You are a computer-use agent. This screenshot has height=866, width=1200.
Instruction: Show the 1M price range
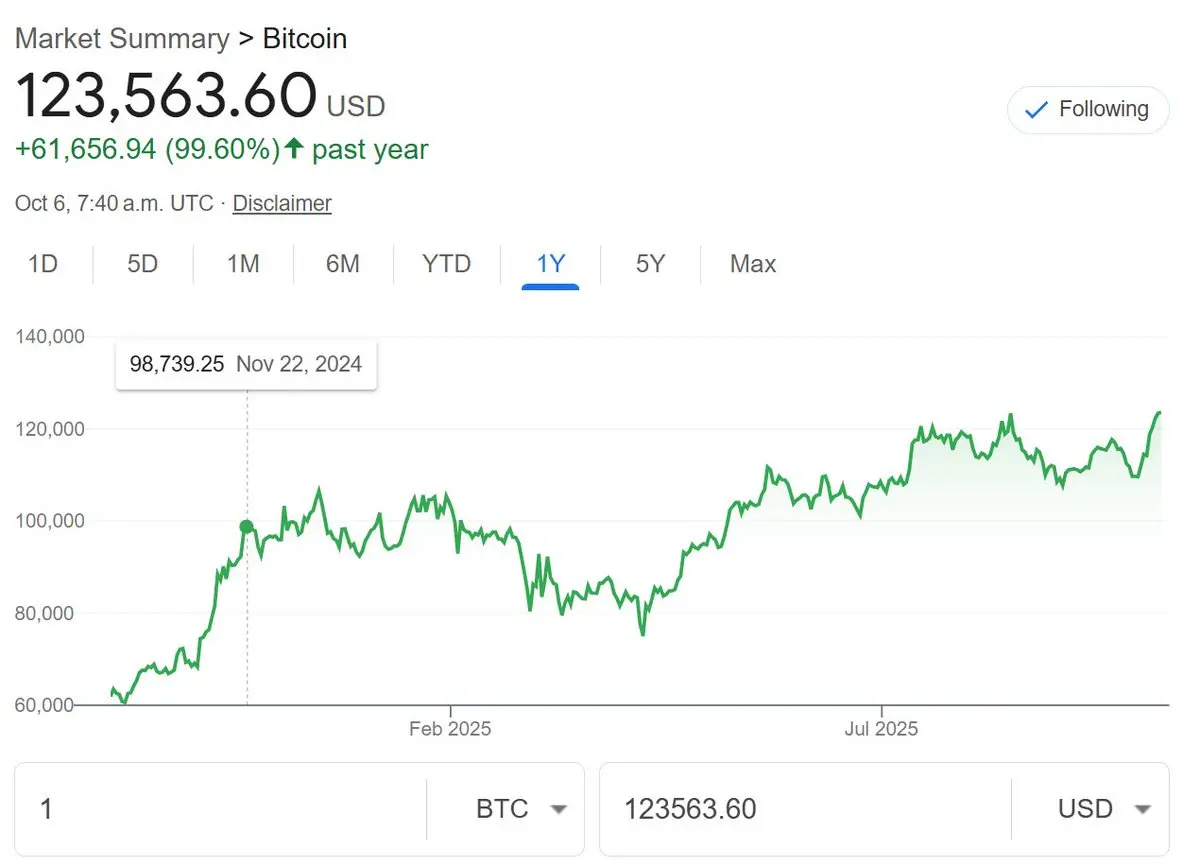[243, 264]
